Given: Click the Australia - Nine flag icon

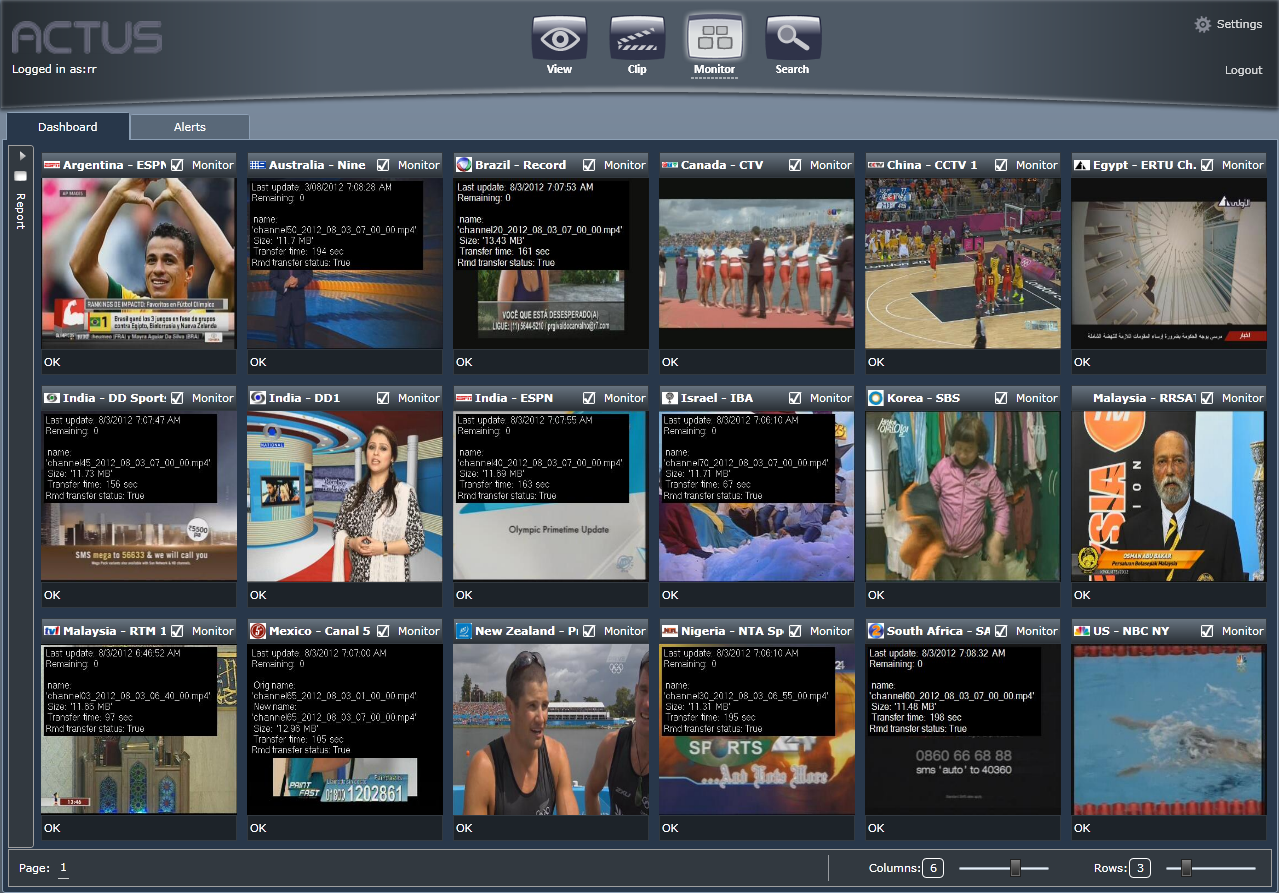Looking at the screenshot, I should [258, 165].
